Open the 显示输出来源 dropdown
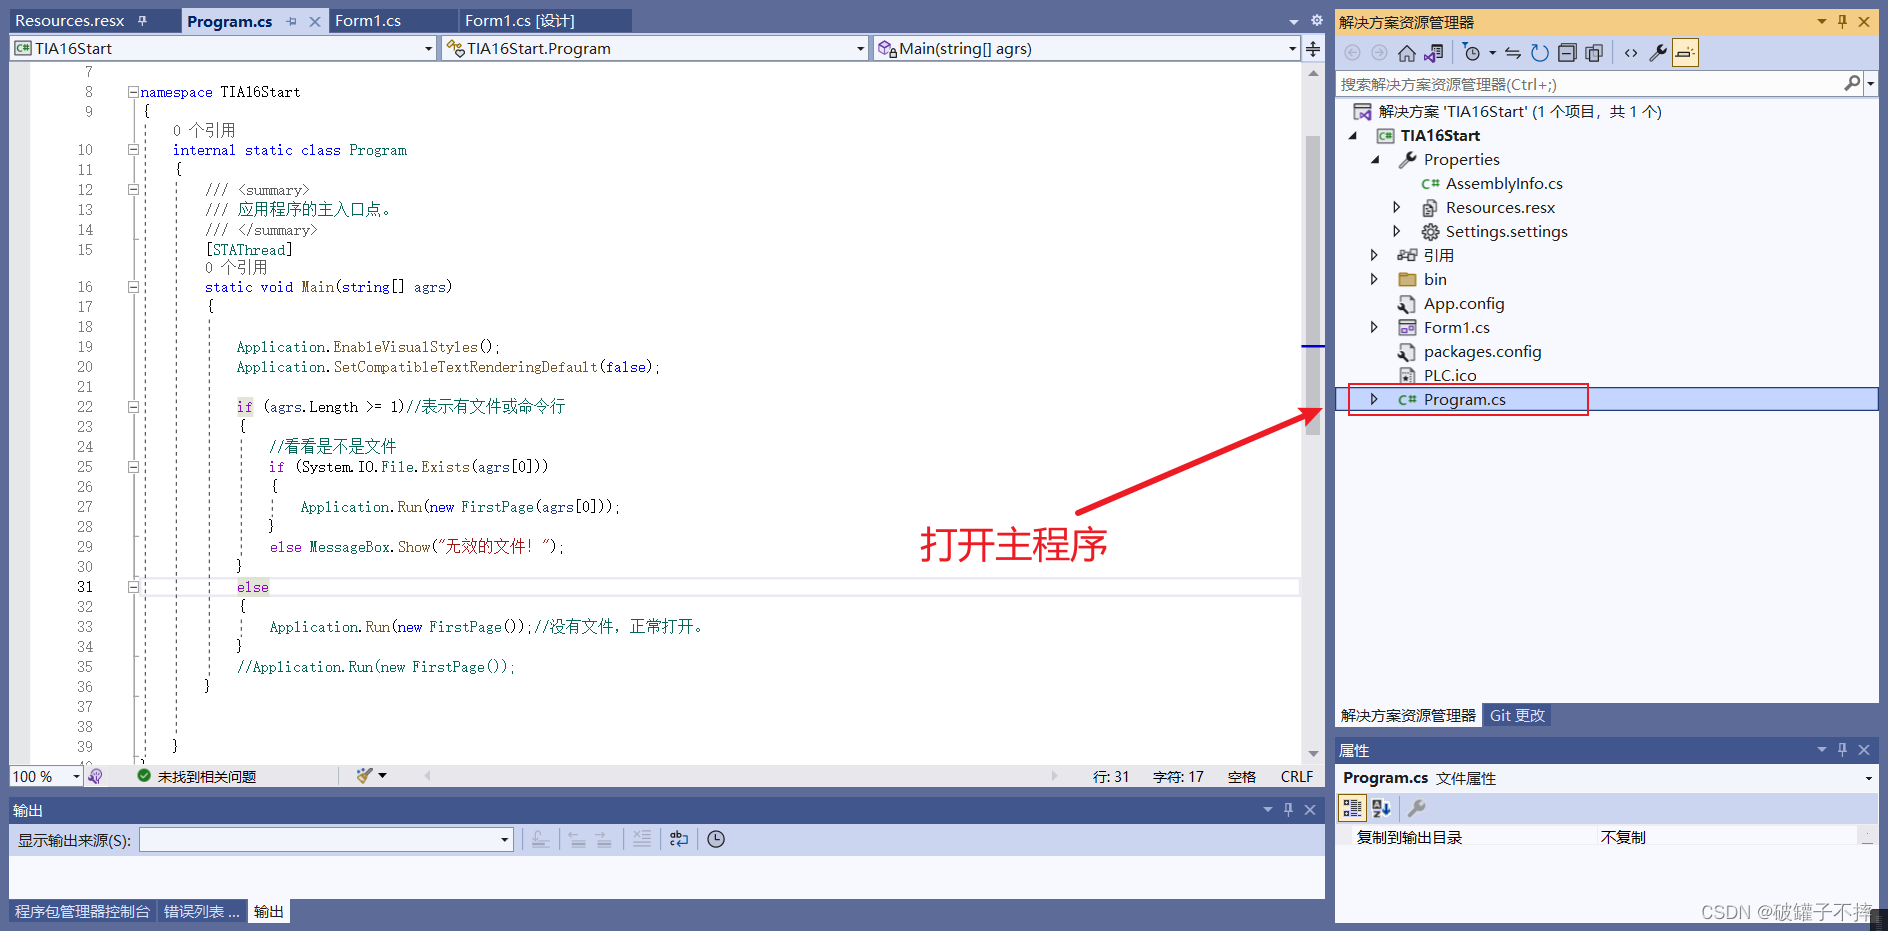1888x931 pixels. (x=504, y=840)
